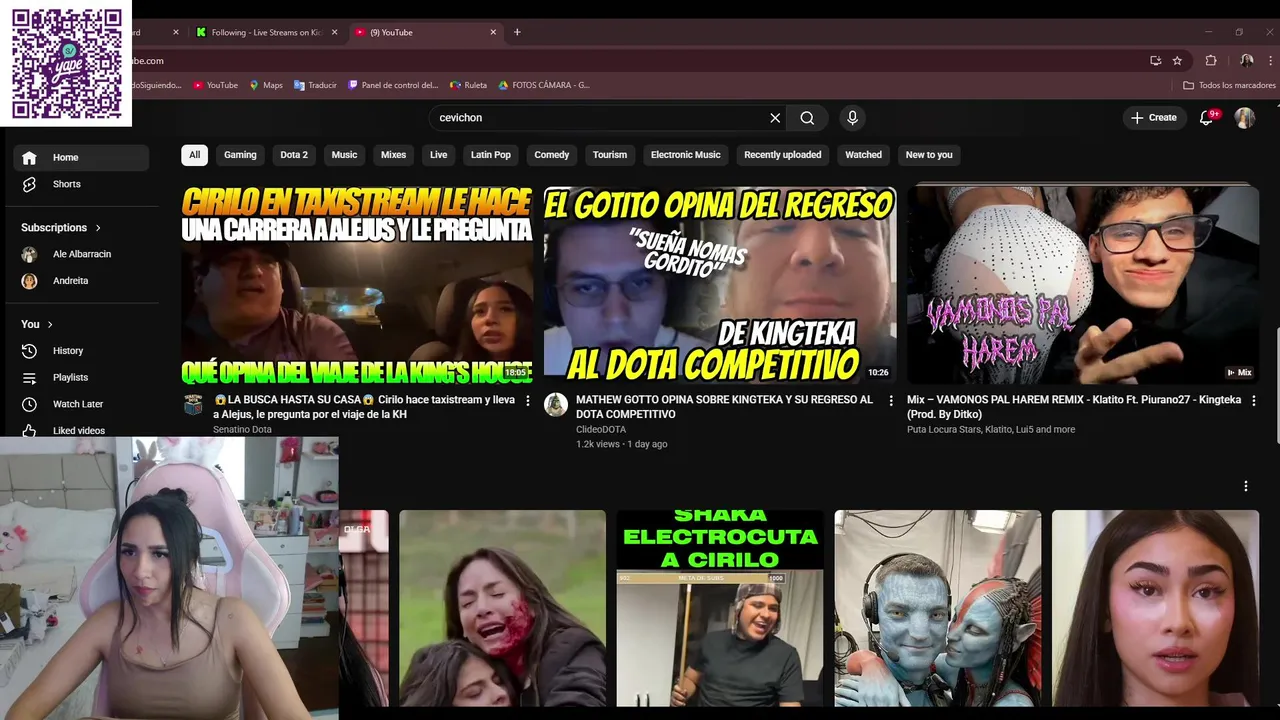Open Vamonos Pal Harem mix thumbnail

[x=1083, y=284]
